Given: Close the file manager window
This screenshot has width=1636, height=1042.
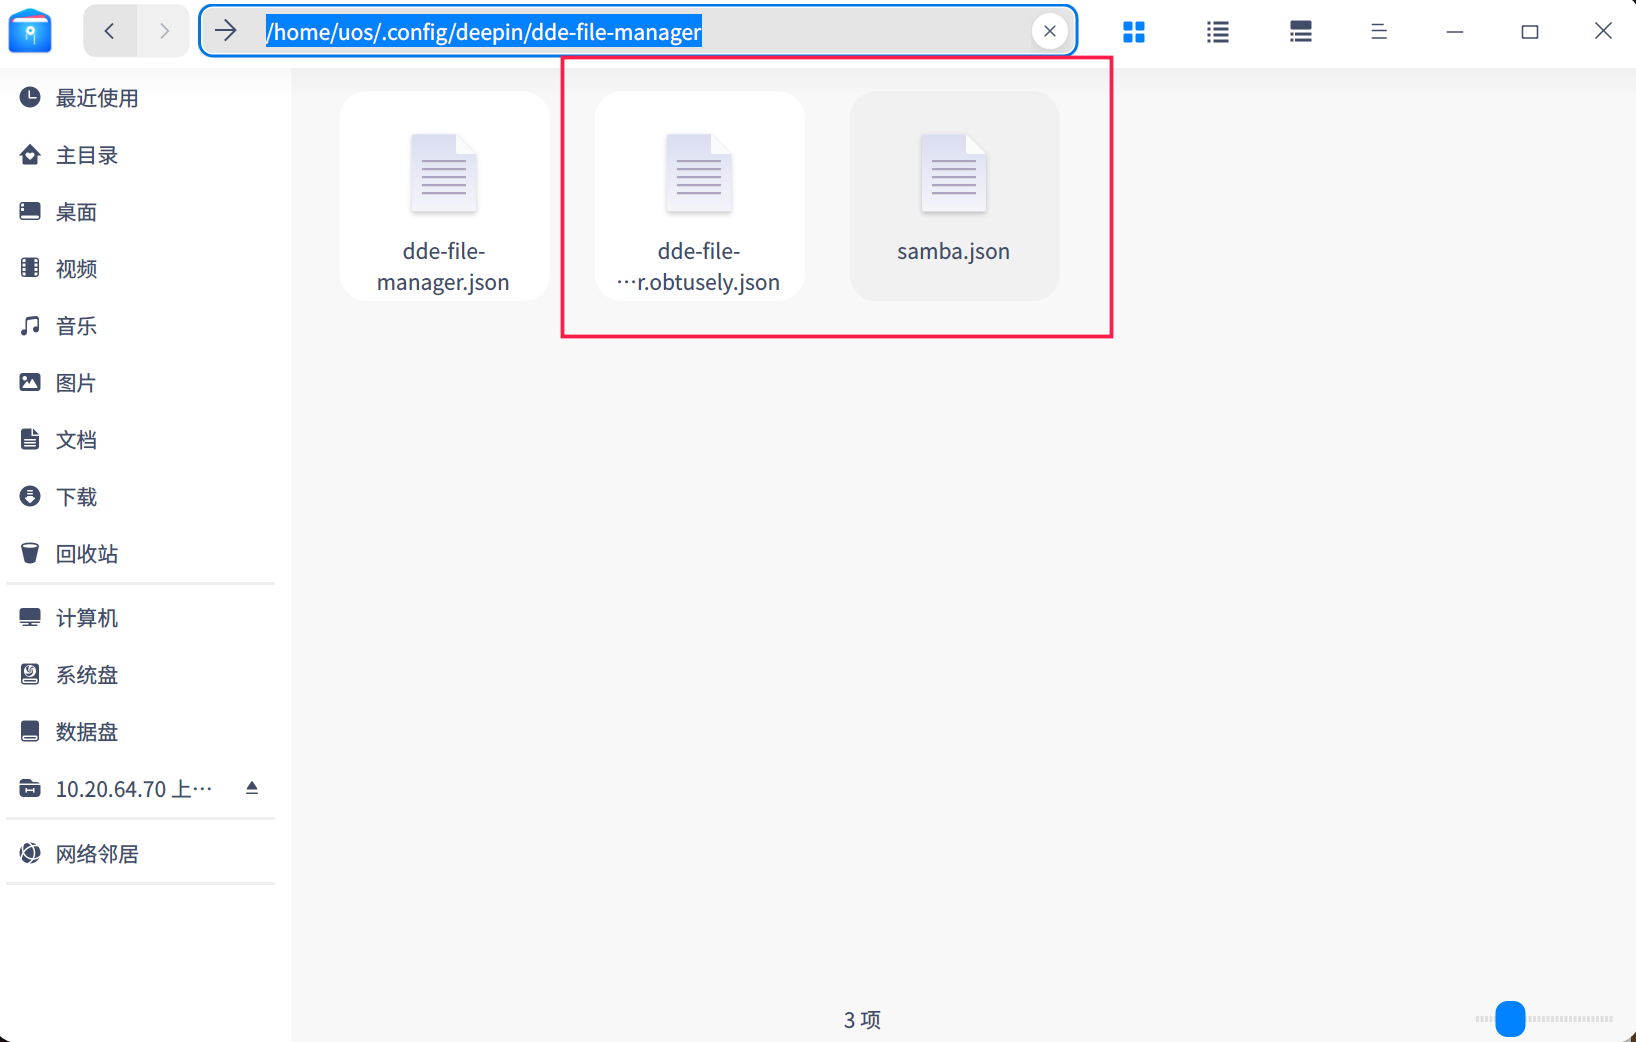Looking at the screenshot, I should 1603,31.
